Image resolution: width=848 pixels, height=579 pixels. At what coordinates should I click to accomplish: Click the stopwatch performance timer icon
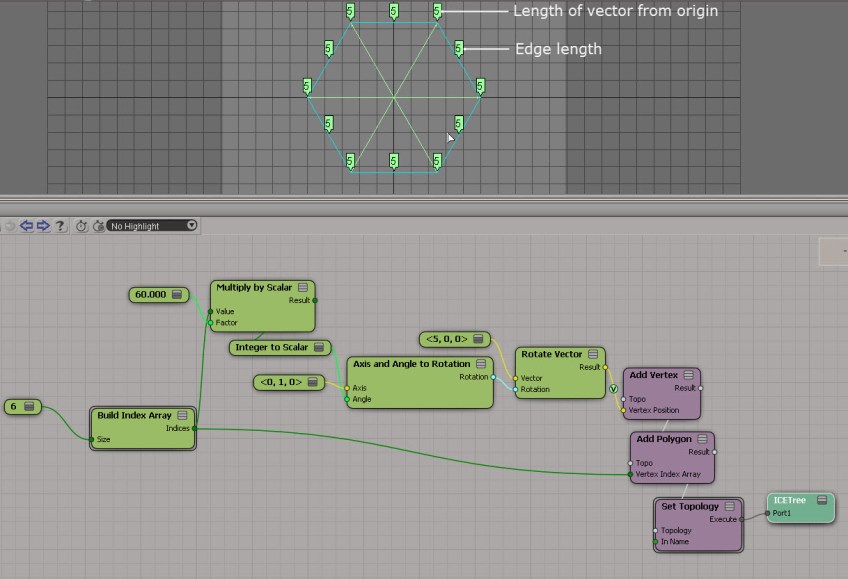coord(82,226)
